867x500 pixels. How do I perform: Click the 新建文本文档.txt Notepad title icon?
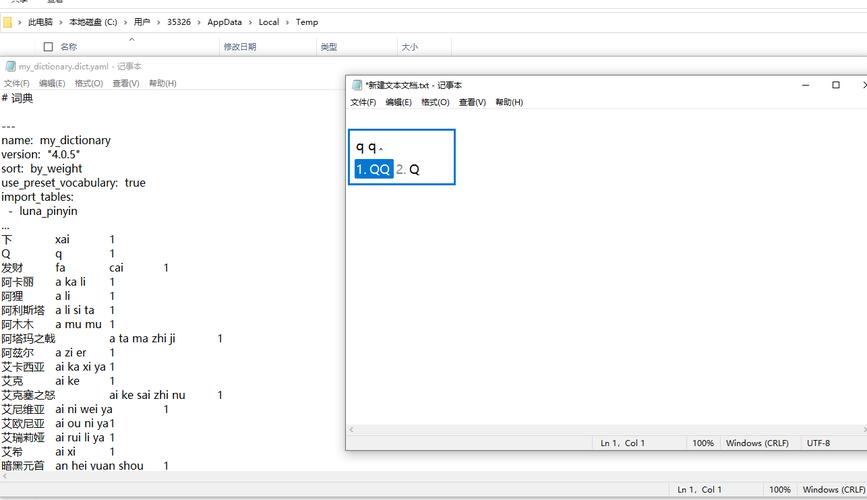(357, 85)
